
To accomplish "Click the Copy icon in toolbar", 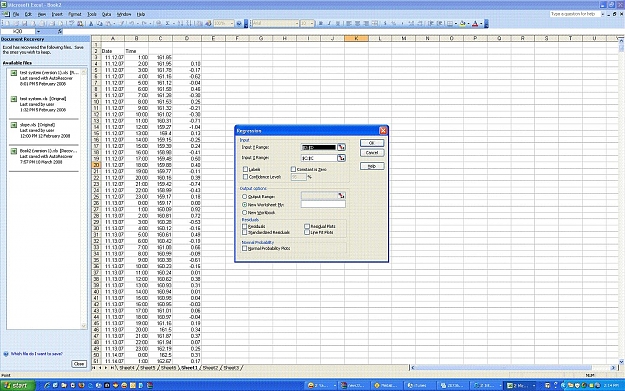I will point(100,23).
